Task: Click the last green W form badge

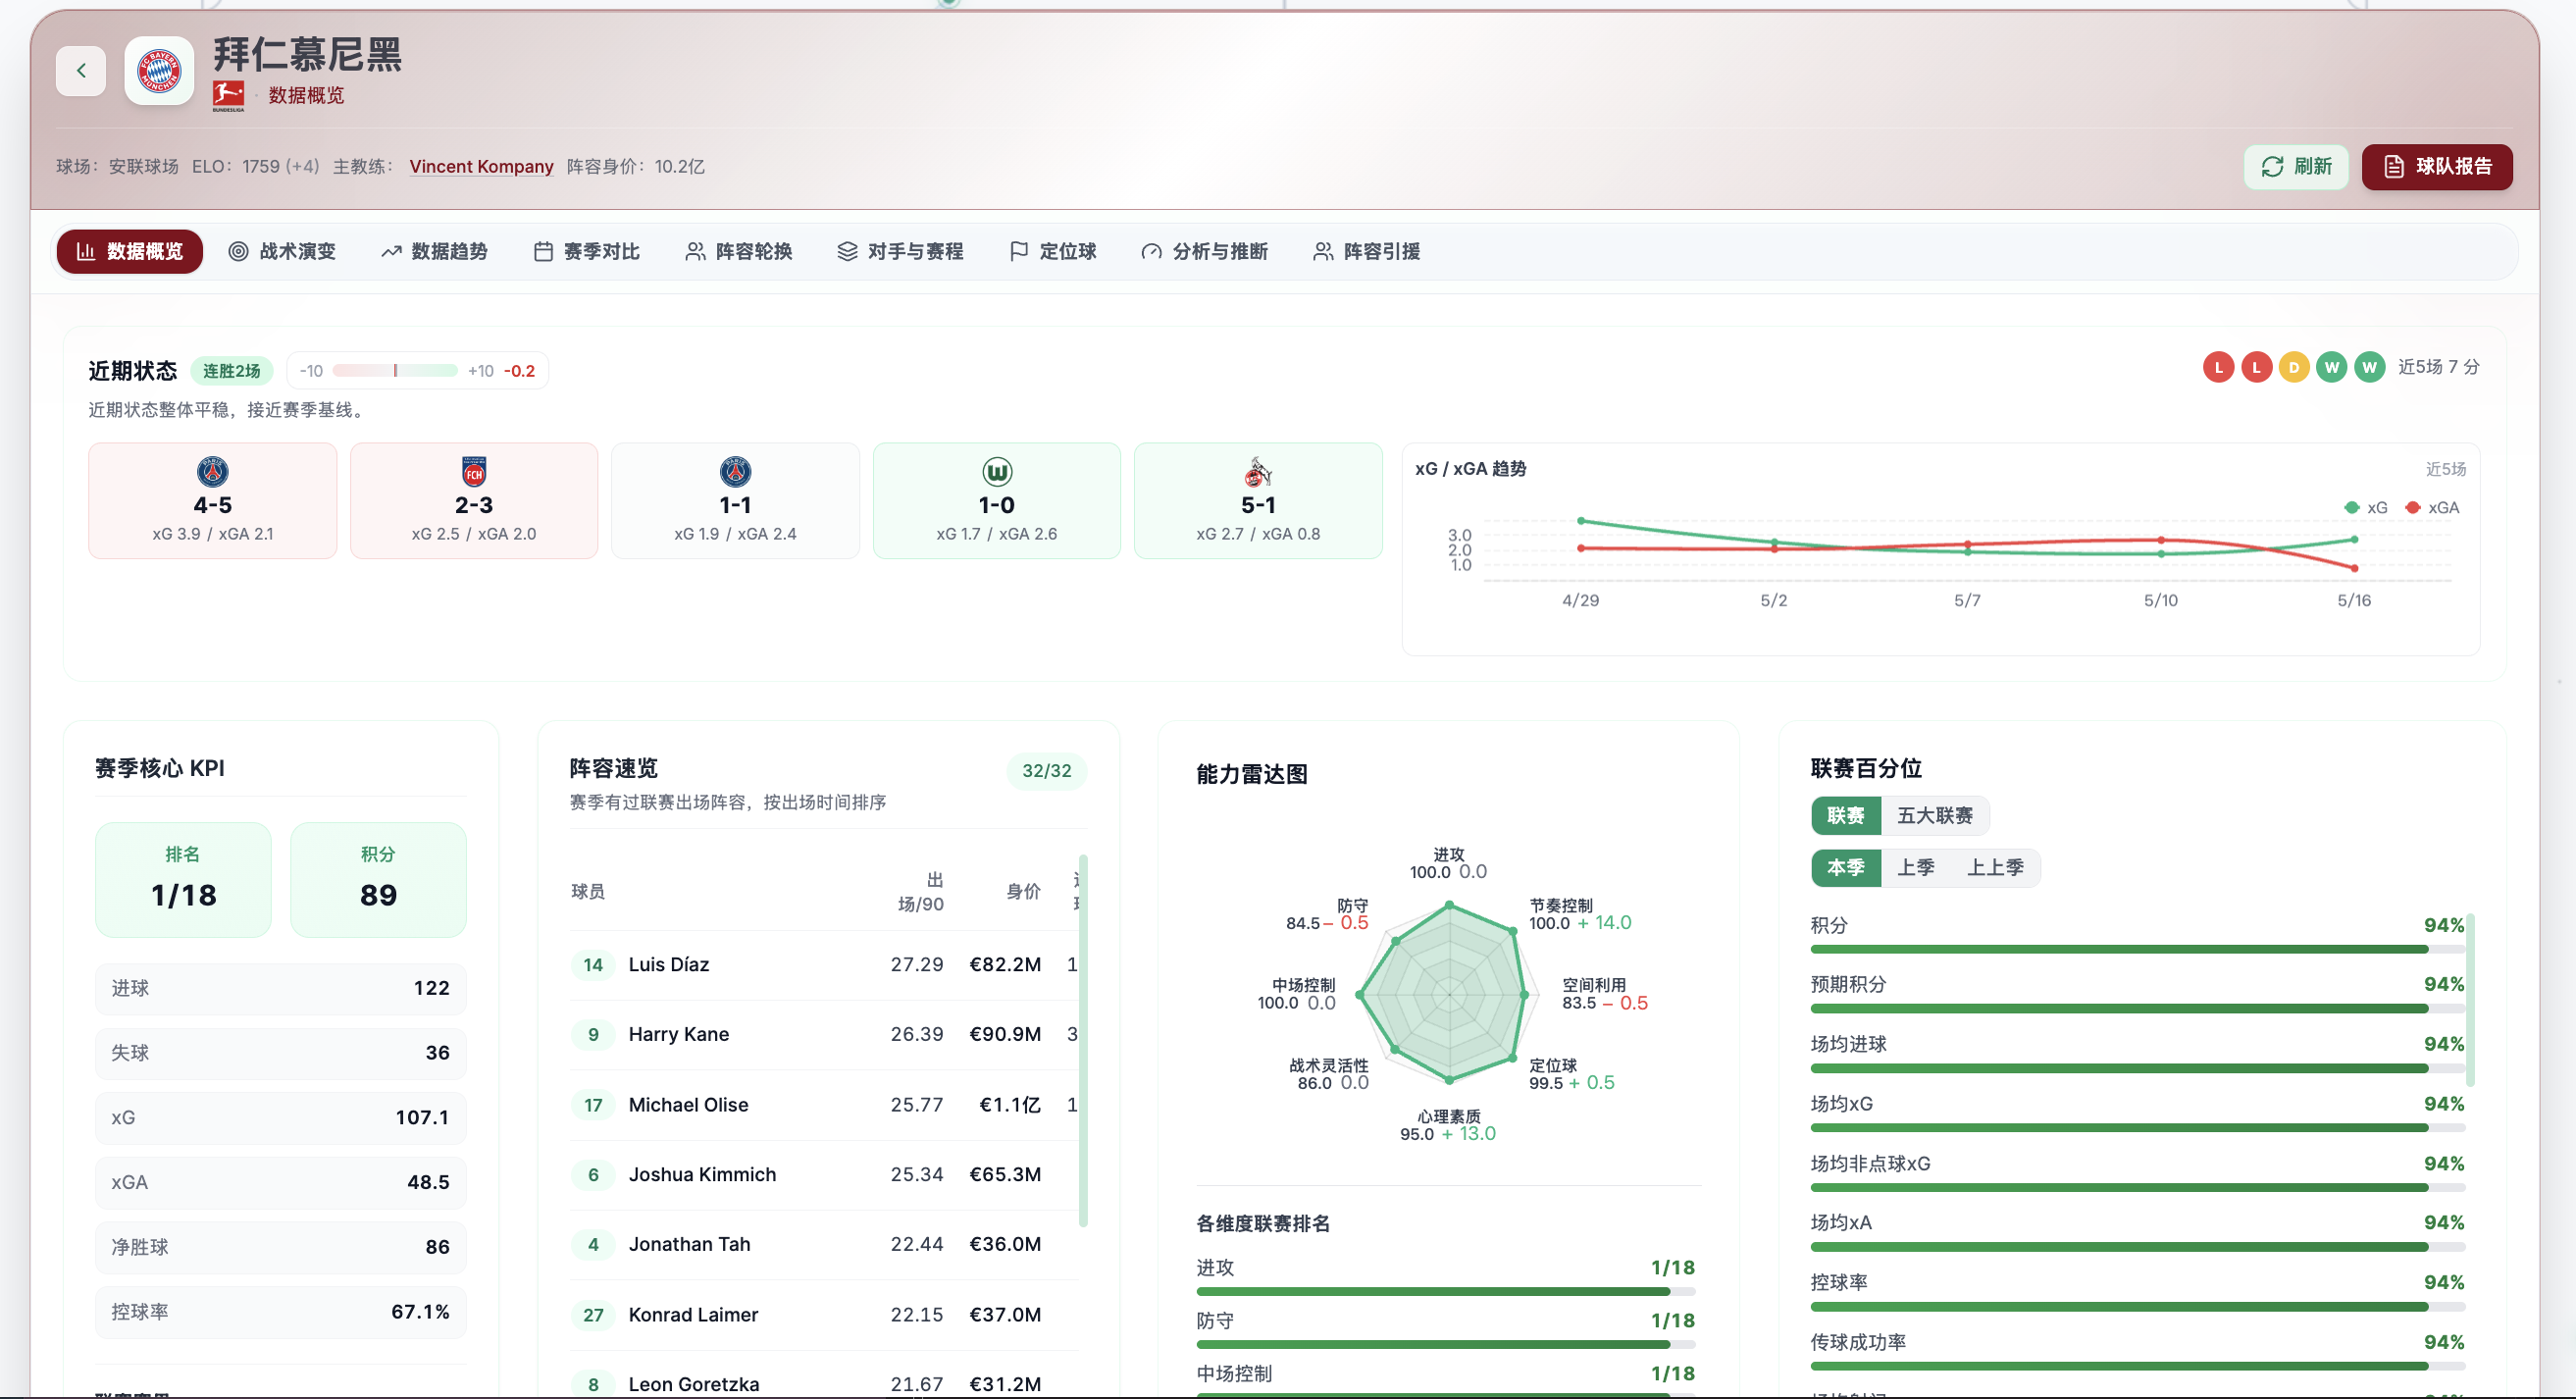Action: pos(2369,367)
